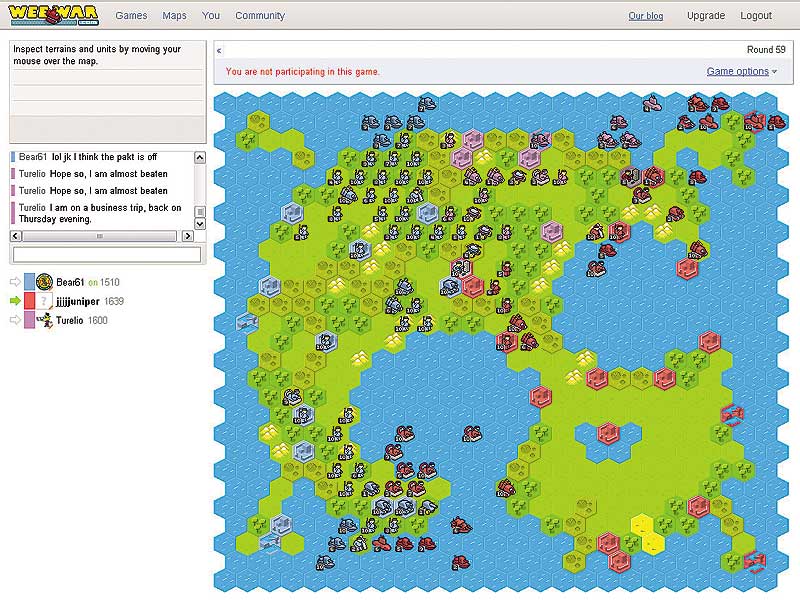800x605 pixels.
Task: Select the blue harbor on the bottom-left island
Action: pyautogui.click(x=269, y=541)
